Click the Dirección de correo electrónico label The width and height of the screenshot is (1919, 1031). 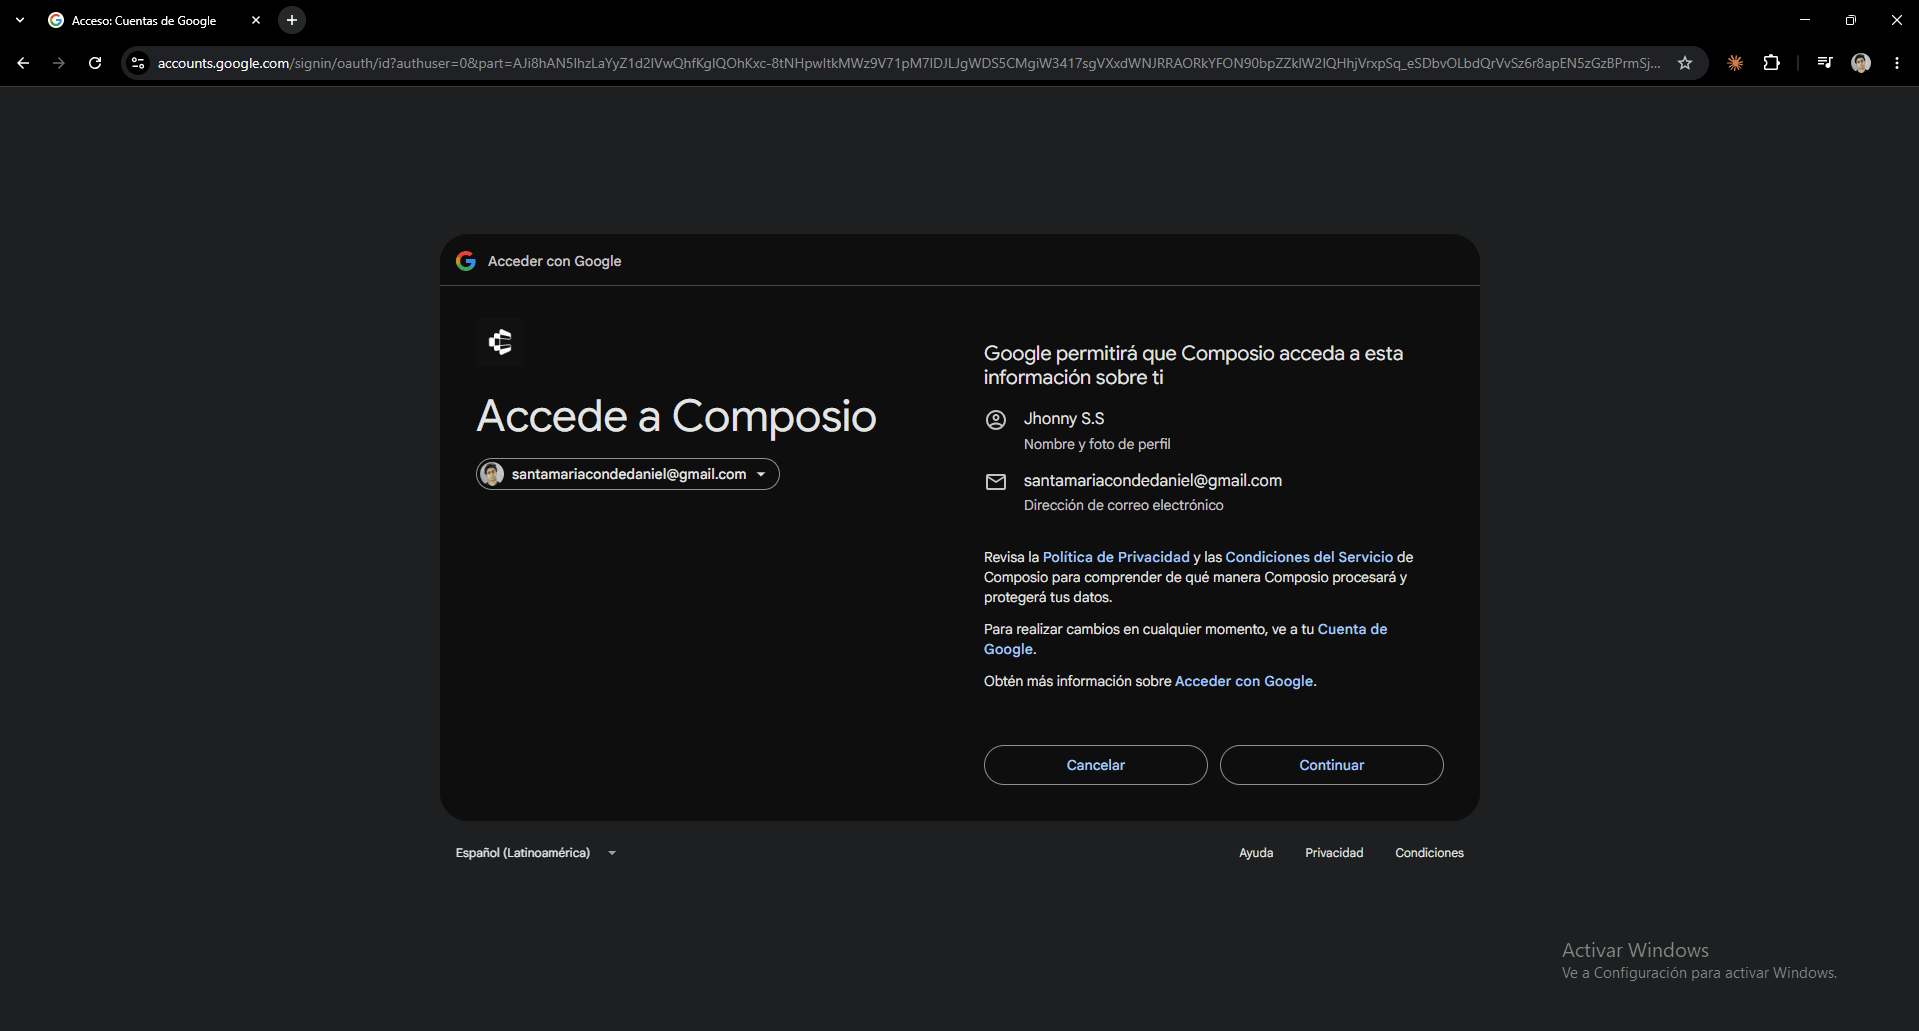[x=1123, y=505]
